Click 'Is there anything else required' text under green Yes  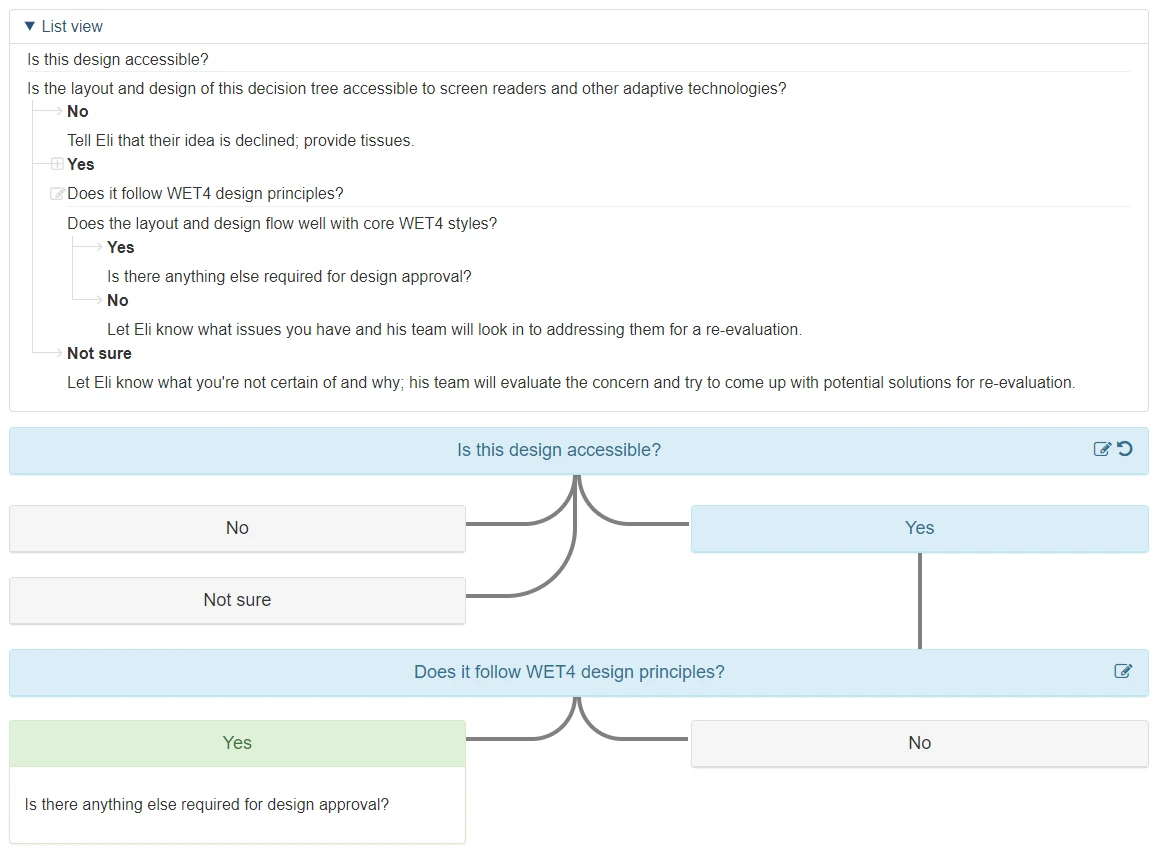click(207, 805)
